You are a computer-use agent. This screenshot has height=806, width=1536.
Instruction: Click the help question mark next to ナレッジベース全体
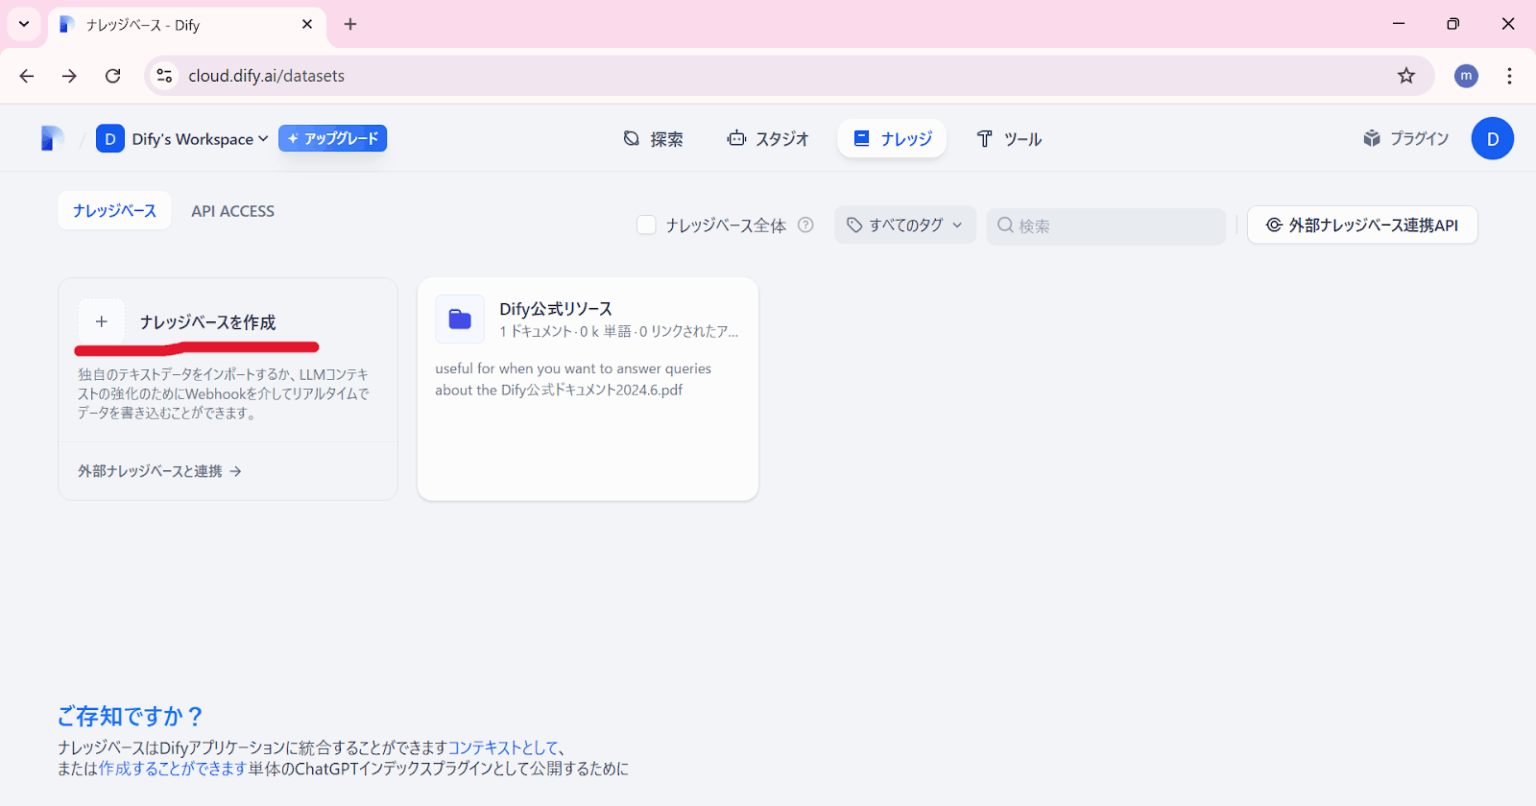pos(806,225)
